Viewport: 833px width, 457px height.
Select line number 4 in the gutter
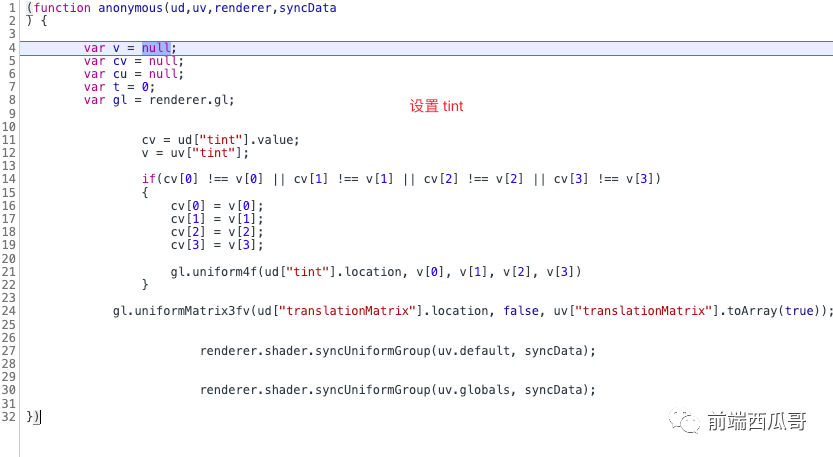pyautogui.click(x=12, y=48)
